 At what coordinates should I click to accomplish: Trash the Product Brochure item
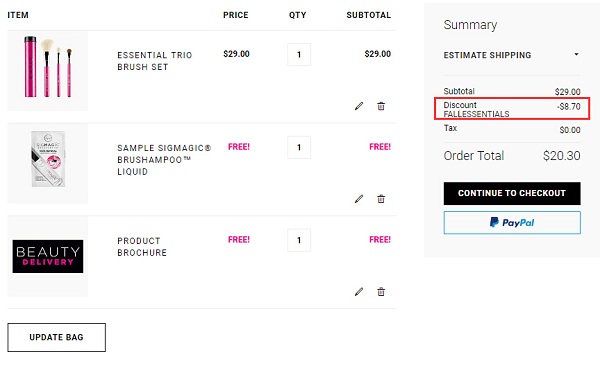(x=381, y=292)
